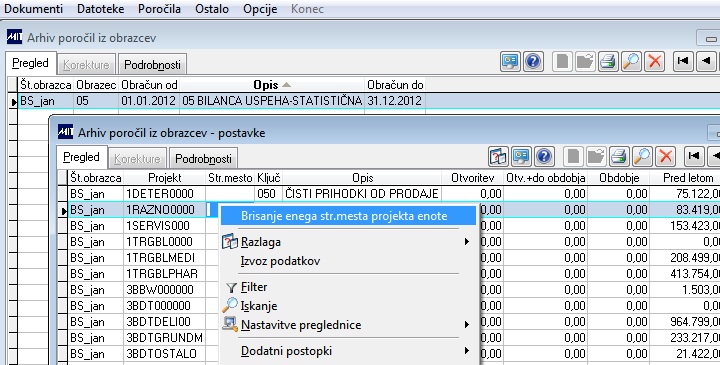Click blue help icon in postavke toolbar

click(544, 157)
